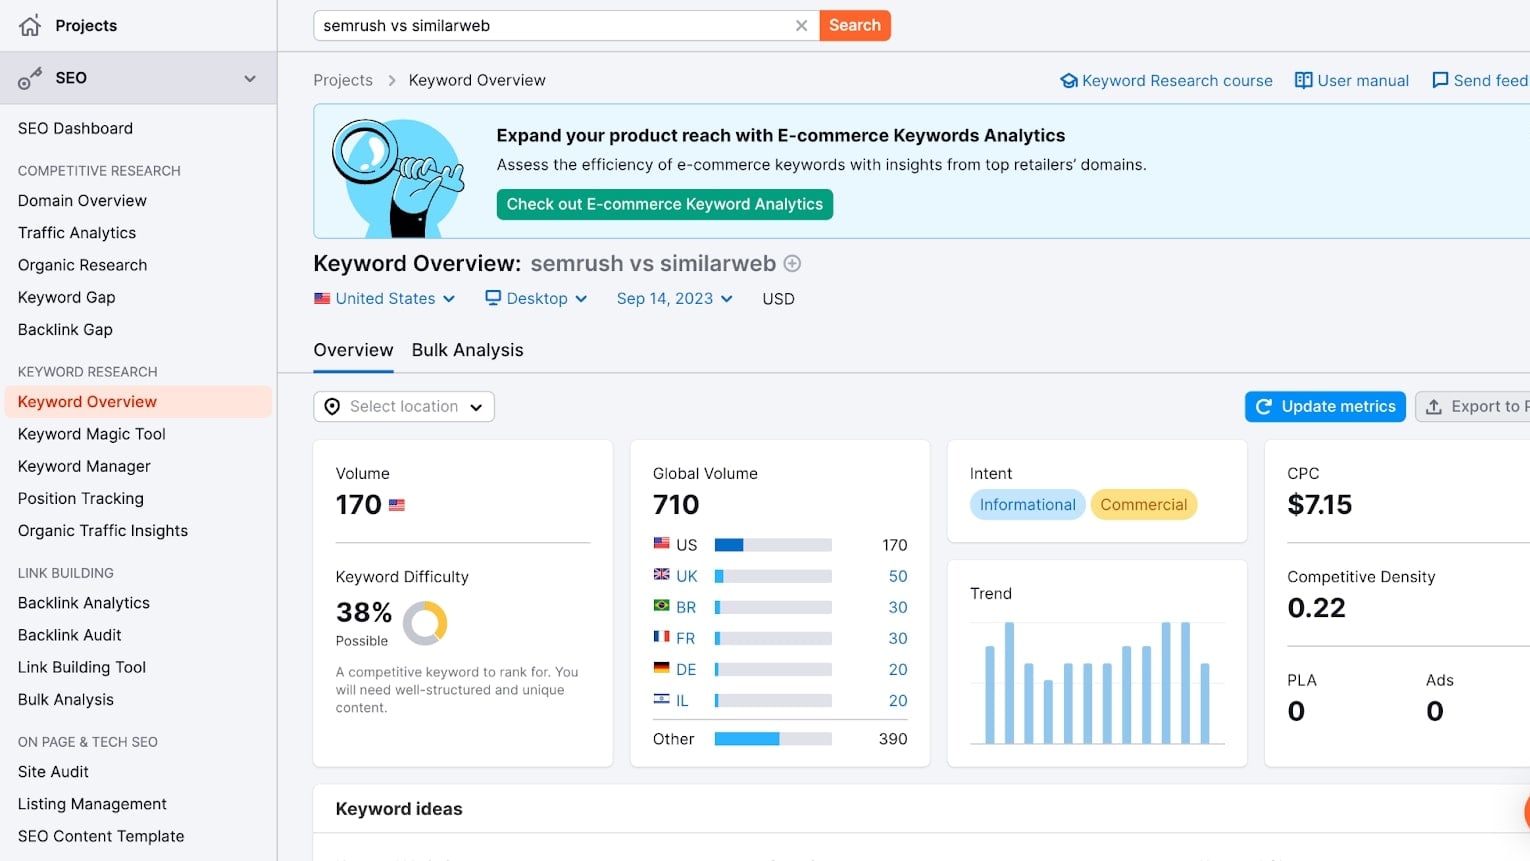The image size is (1530, 861).
Task: Open SEO Dashboard in sidebar
Action: [x=75, y=129]
